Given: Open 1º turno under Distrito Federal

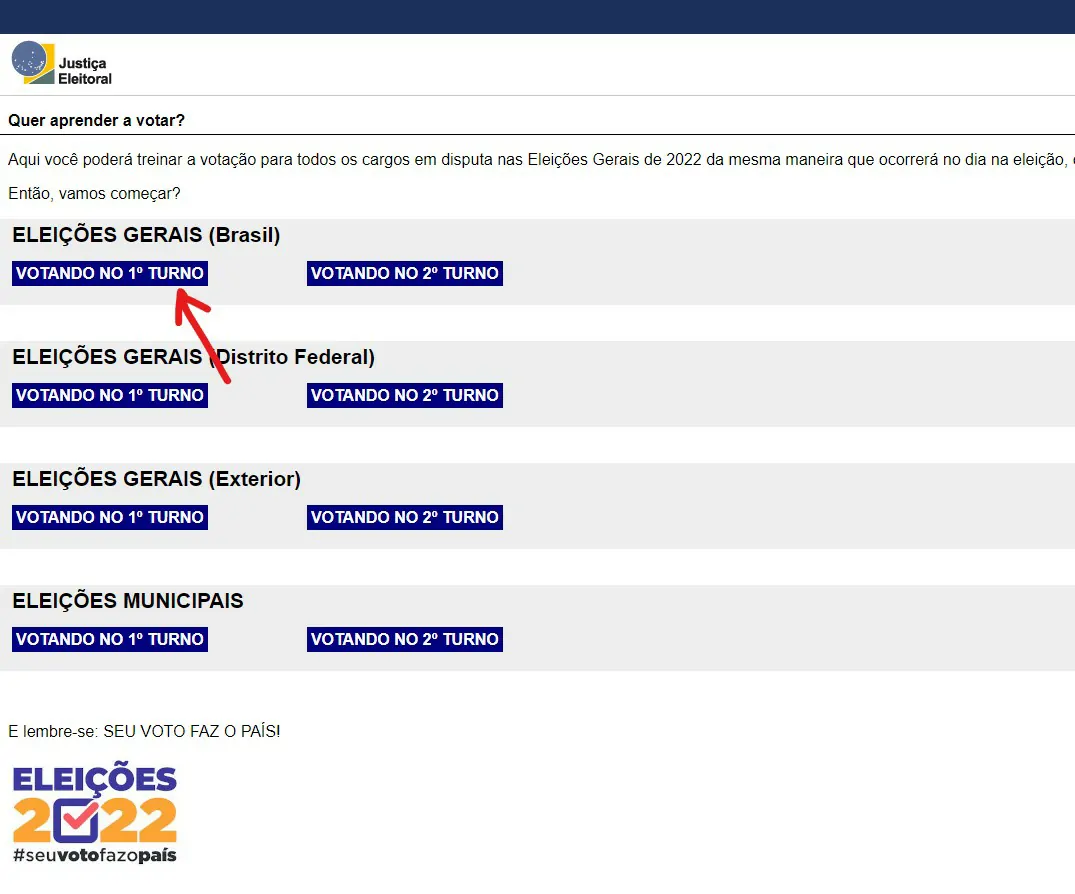Looking at the screenshot, I should 110,396.
